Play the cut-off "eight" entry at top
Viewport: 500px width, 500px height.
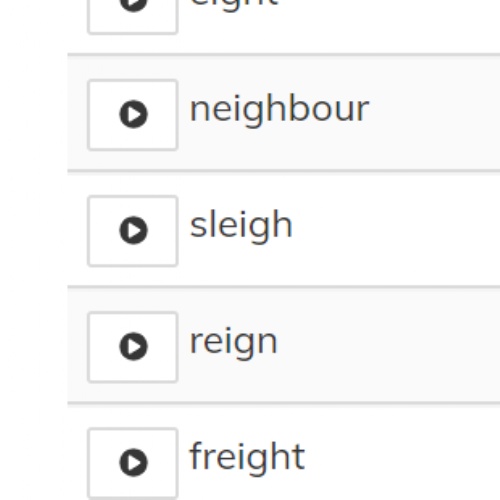(133, 15)
